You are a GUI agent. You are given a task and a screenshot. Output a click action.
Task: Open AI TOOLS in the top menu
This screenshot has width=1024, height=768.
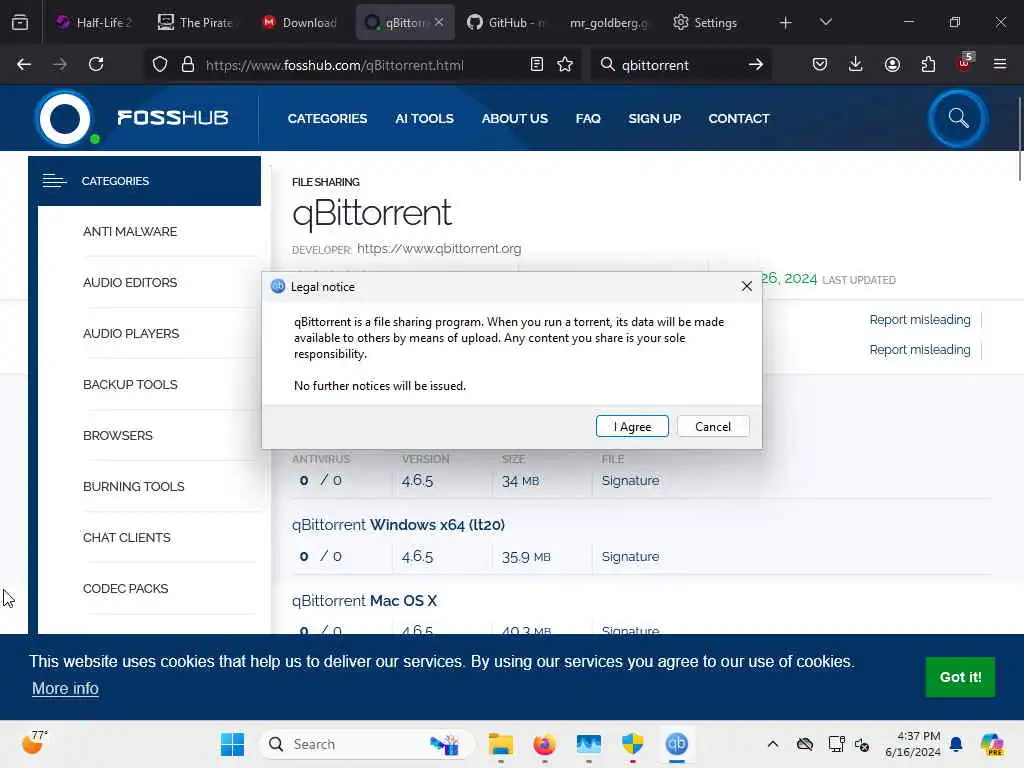424,118
